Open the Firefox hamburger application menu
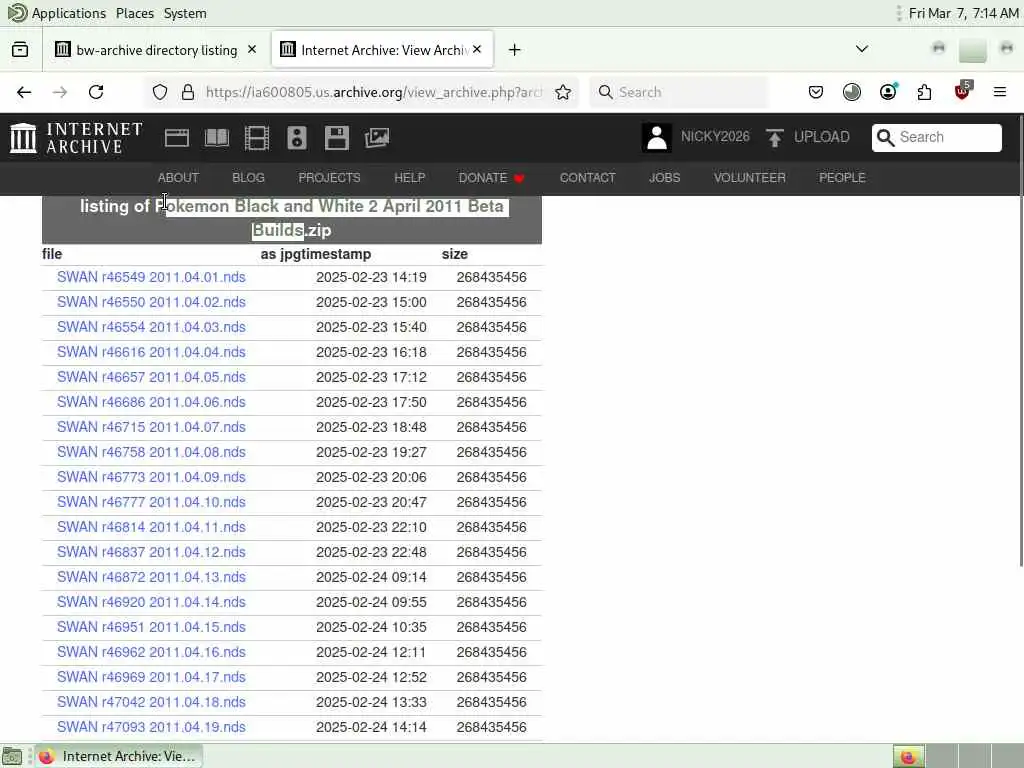The height and width of the screenshot is (768, 1024). click(x=1000, y=92)
